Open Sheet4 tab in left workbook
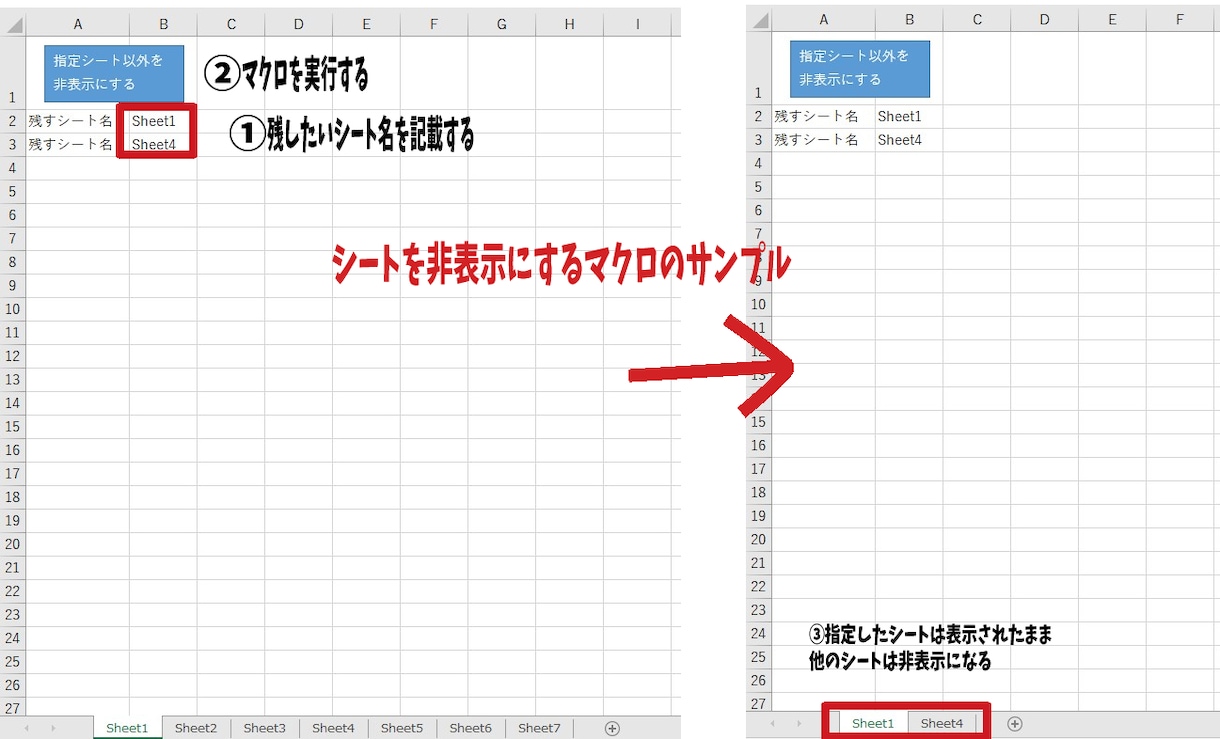The height and width of the screenshot is (739, 1220). (333, 728)
